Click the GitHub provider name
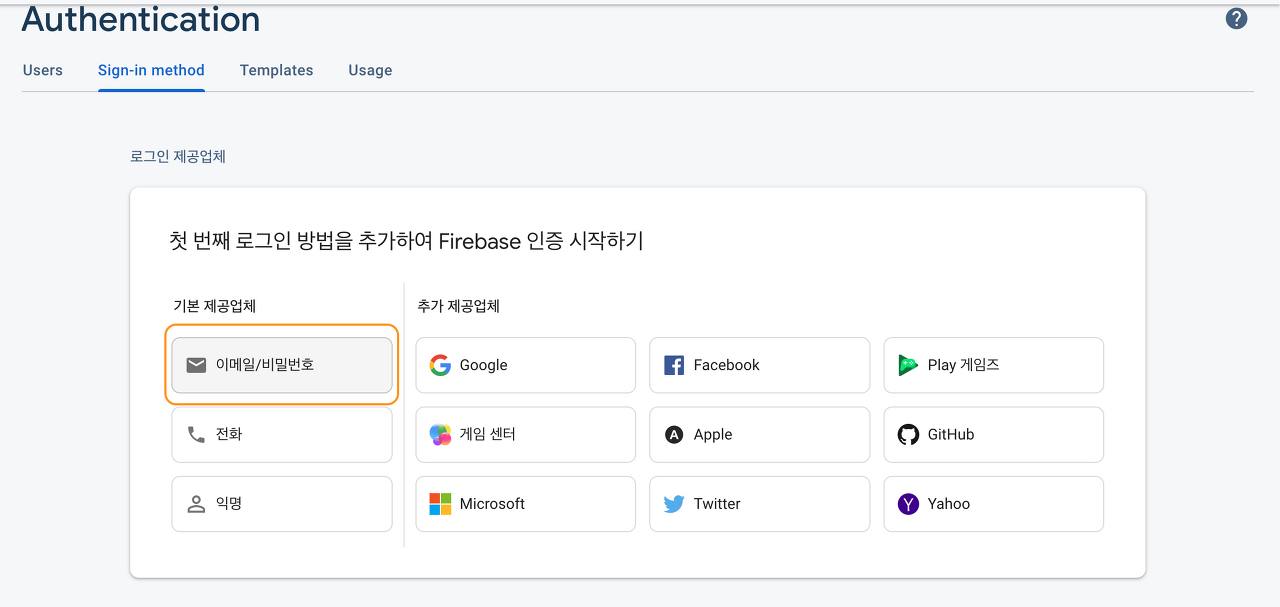This screenshot has width=1280, height=607. pos(951,434)
